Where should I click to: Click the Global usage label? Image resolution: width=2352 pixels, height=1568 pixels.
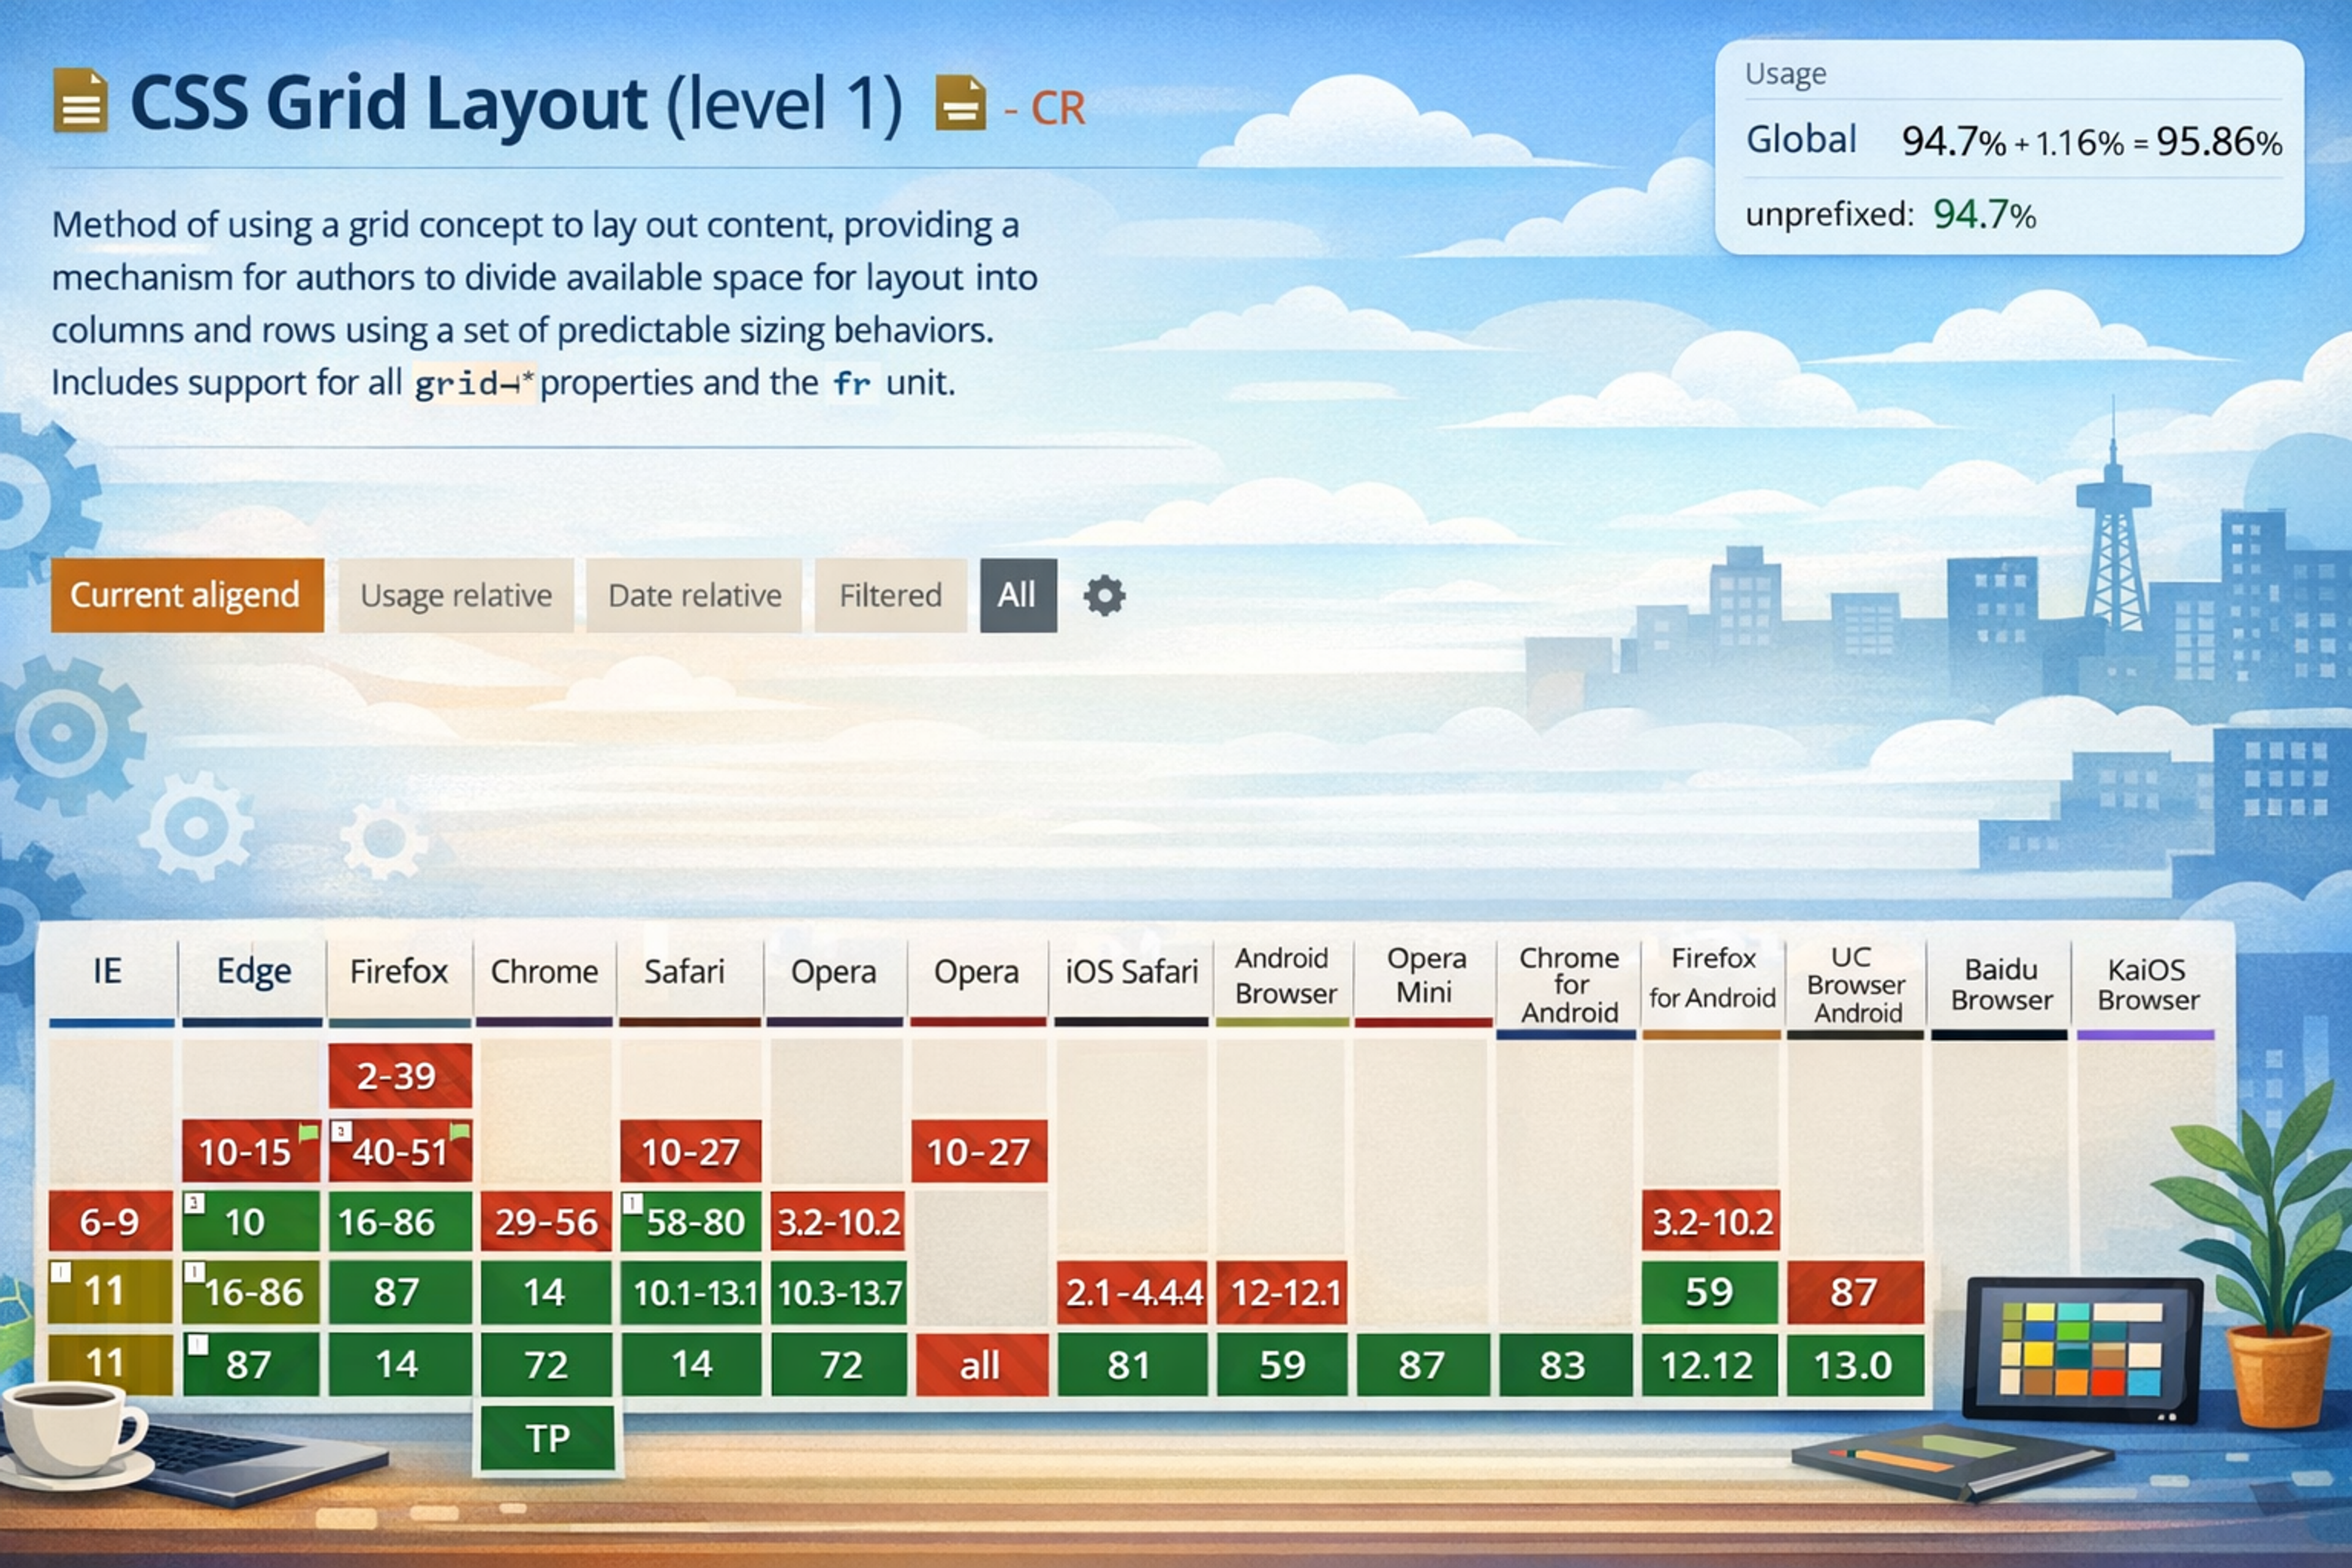(1801, 139)
